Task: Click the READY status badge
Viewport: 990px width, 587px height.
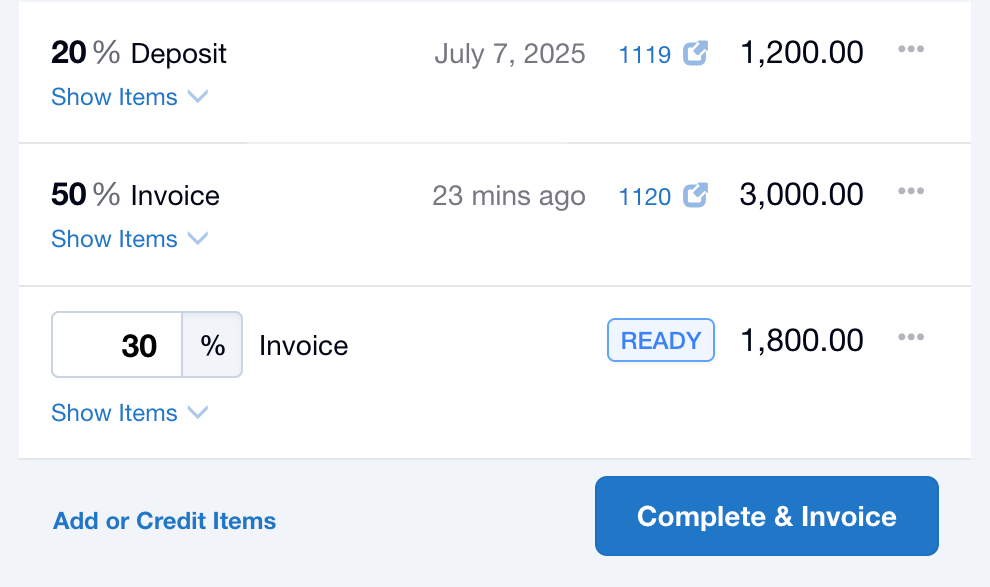Action: point(660,340)
